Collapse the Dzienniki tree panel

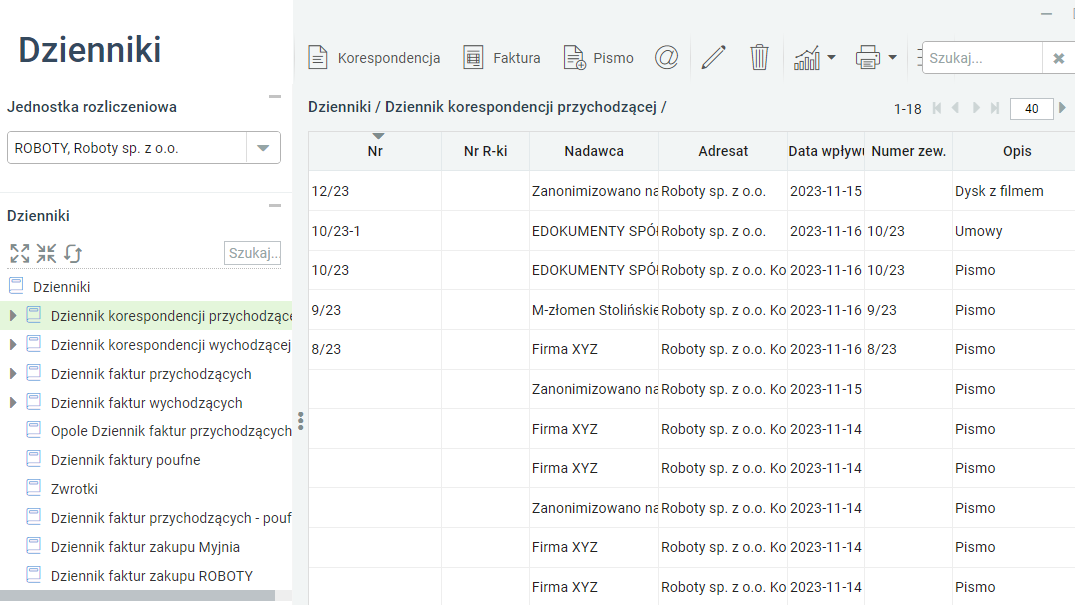tap(275, 205)
